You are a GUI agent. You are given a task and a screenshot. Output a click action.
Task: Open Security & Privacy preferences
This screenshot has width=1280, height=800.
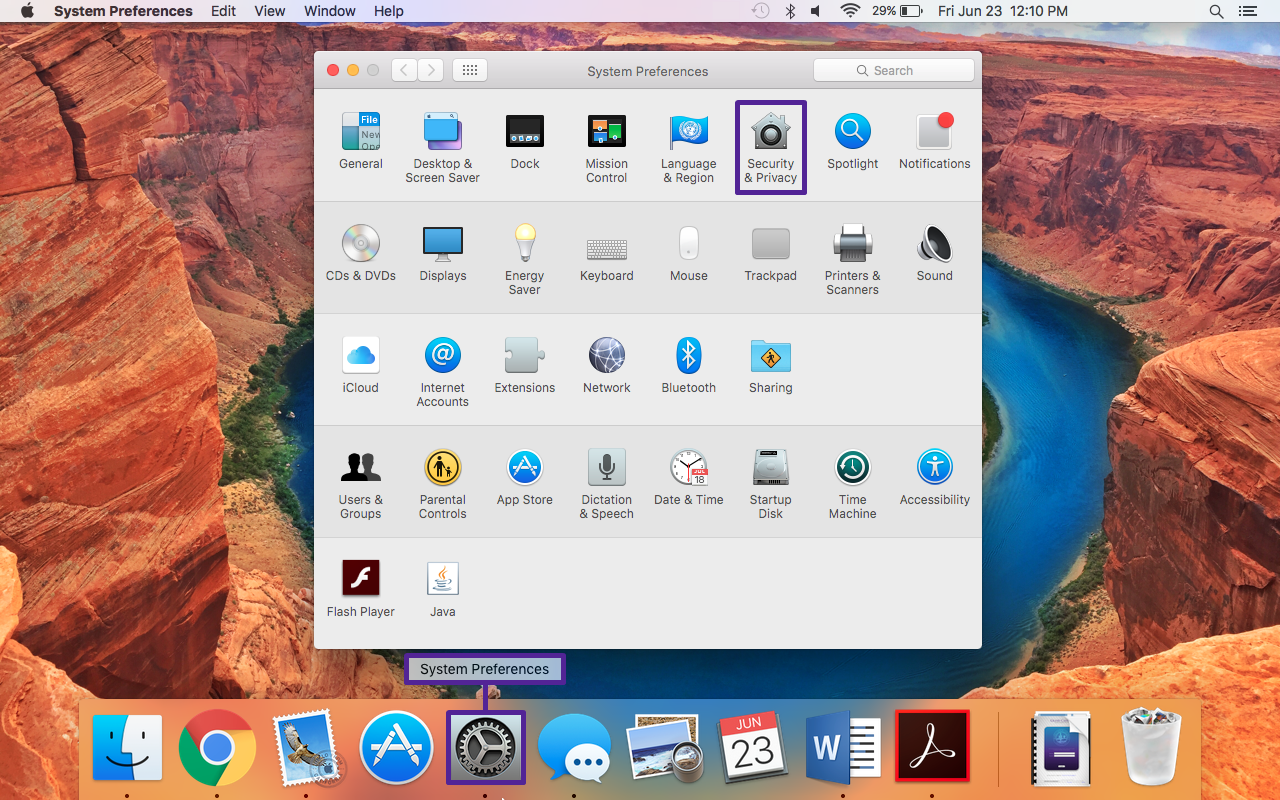coord(771,148)
